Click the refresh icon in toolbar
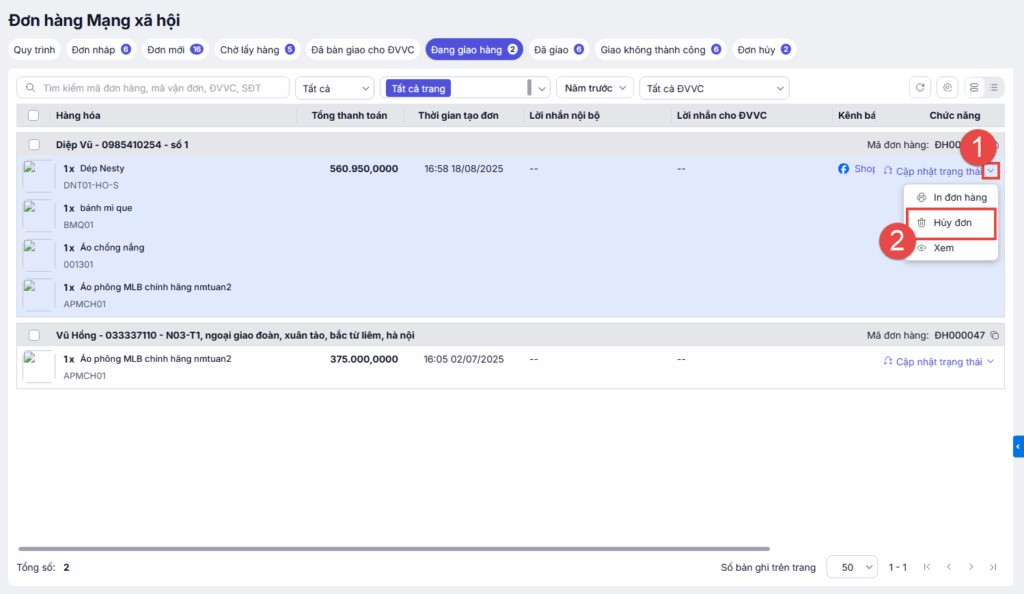 920,87
